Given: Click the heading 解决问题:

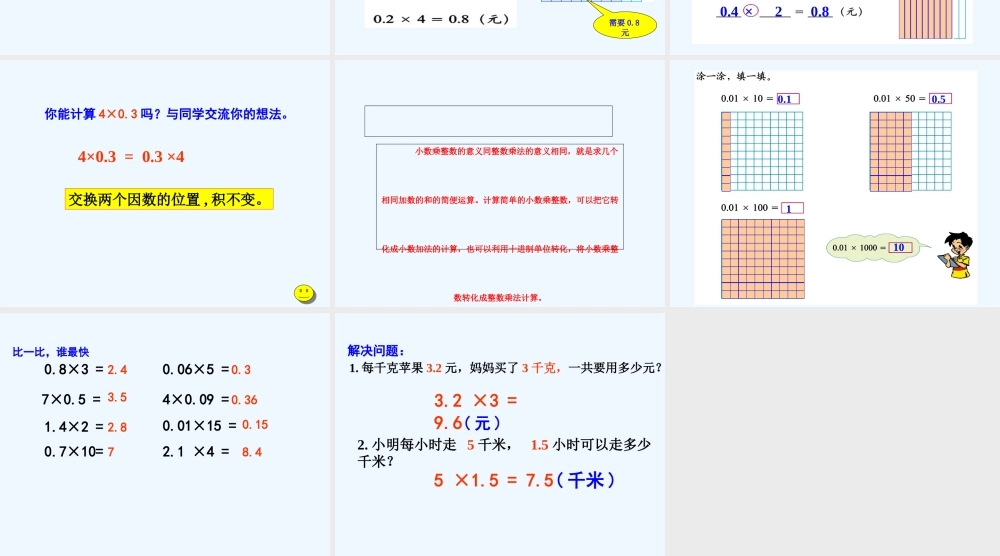Looking at the screenshot, I should coord(376,351).
